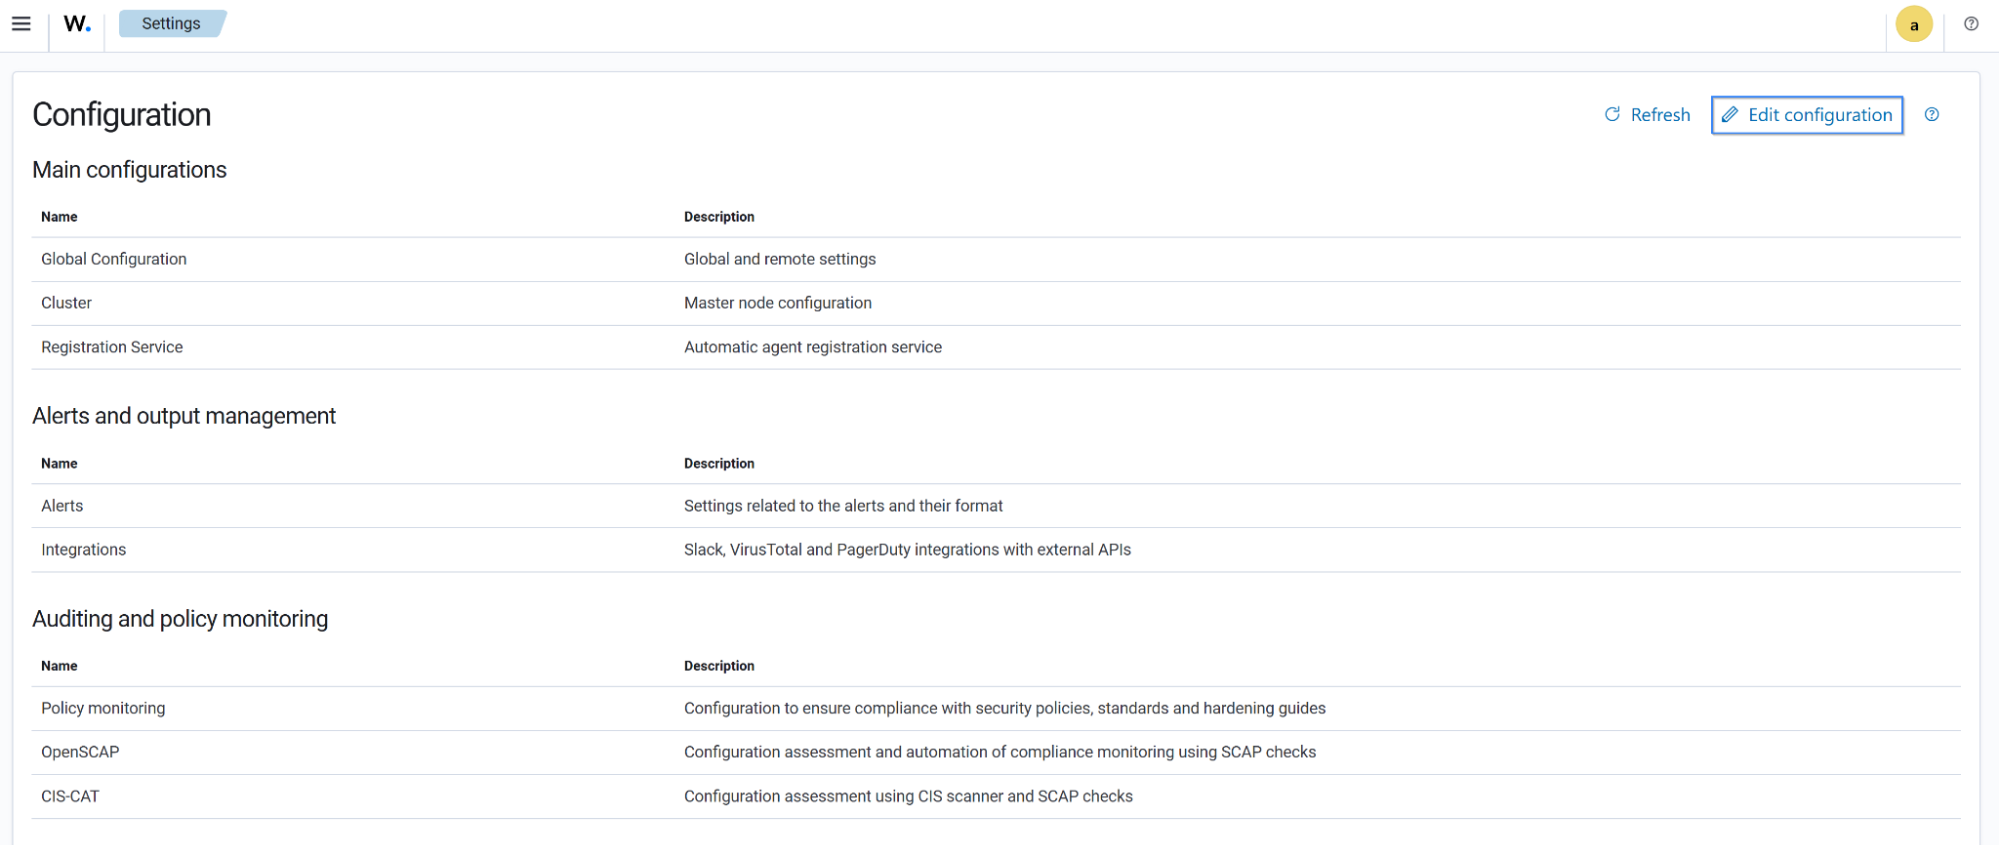The height and width of the screenshot is (846, 1999).
Task: Open OpenSCAP compliance configuration
Action: click(80, 751)
